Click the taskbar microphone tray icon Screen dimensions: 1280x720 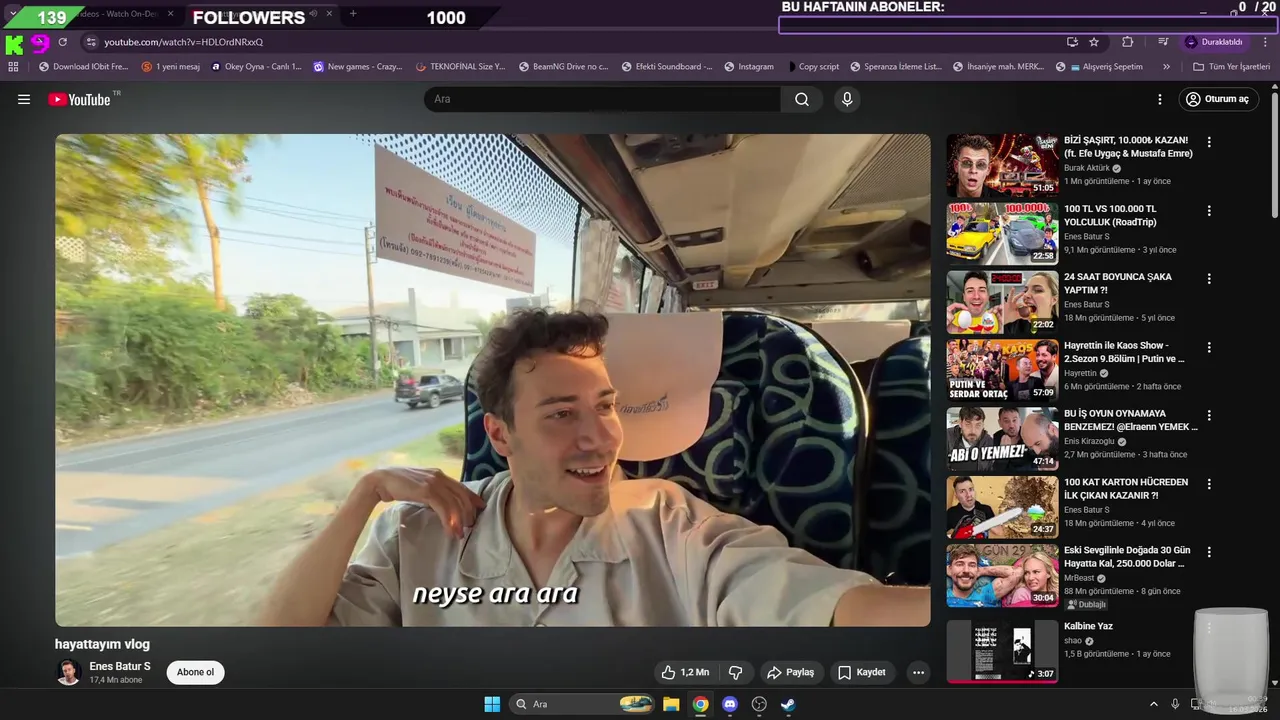(x=1175, y=704)
